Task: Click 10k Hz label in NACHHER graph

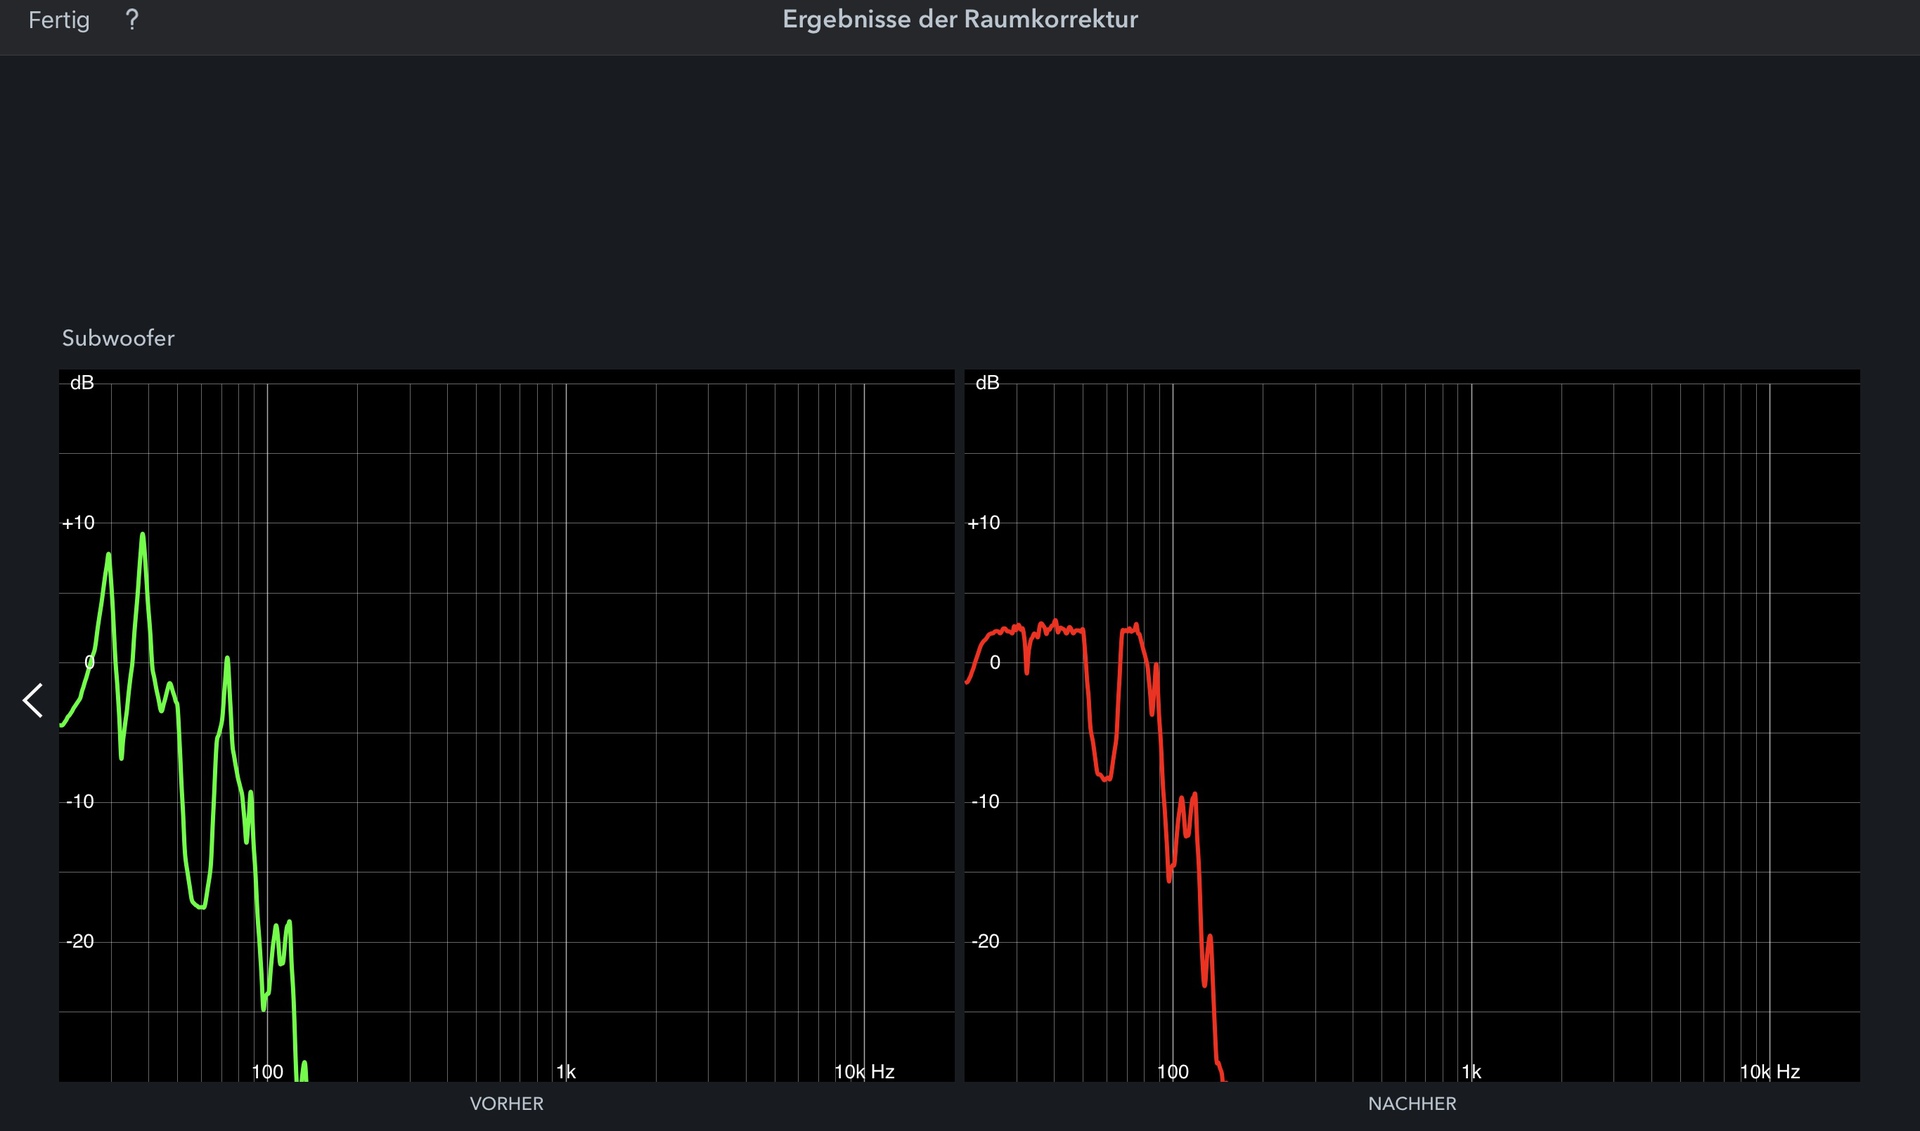Action: tap(1769, 1072)
